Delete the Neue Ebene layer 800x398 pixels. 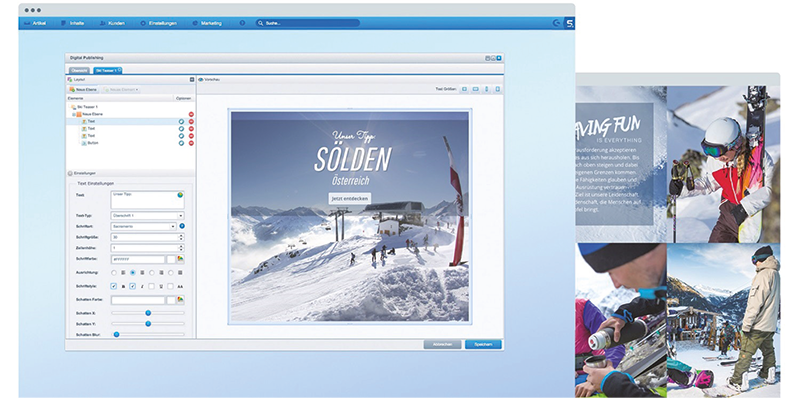[x=191, y=114]
